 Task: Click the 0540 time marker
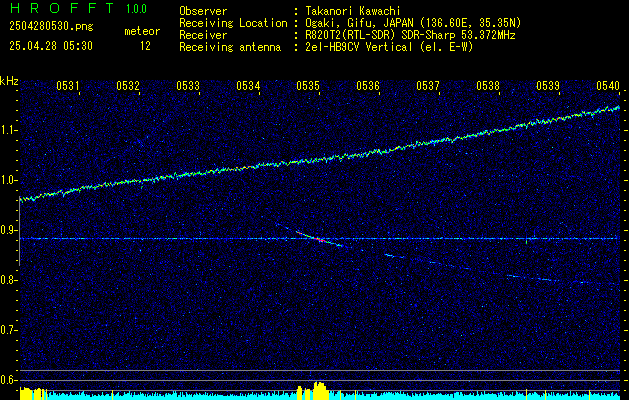tap(608, 85)
